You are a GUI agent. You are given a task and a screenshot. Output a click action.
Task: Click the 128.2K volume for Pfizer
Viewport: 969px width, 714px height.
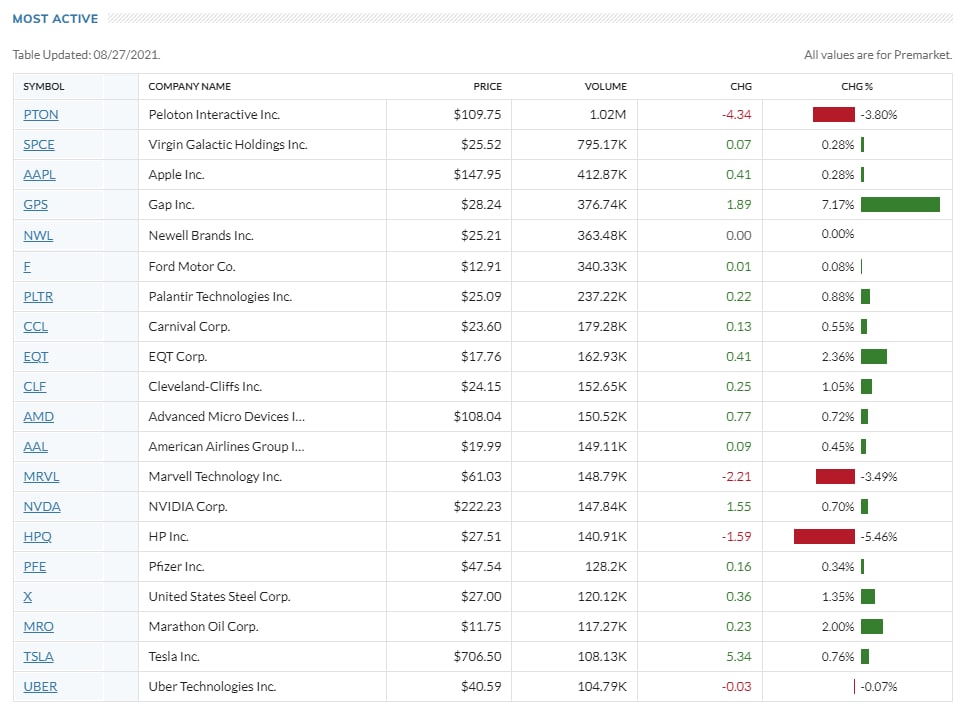[606, 566]
